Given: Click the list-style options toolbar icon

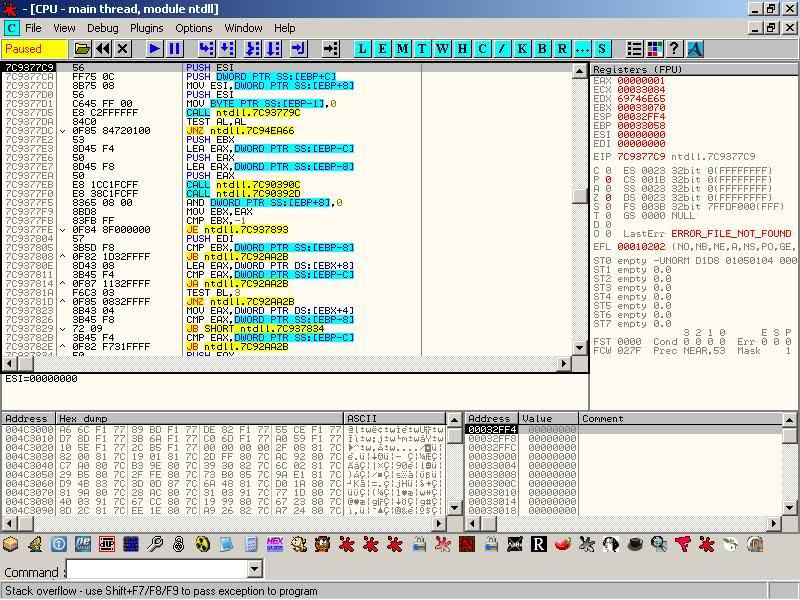Looking at the screenshot, I should (634, 48).
